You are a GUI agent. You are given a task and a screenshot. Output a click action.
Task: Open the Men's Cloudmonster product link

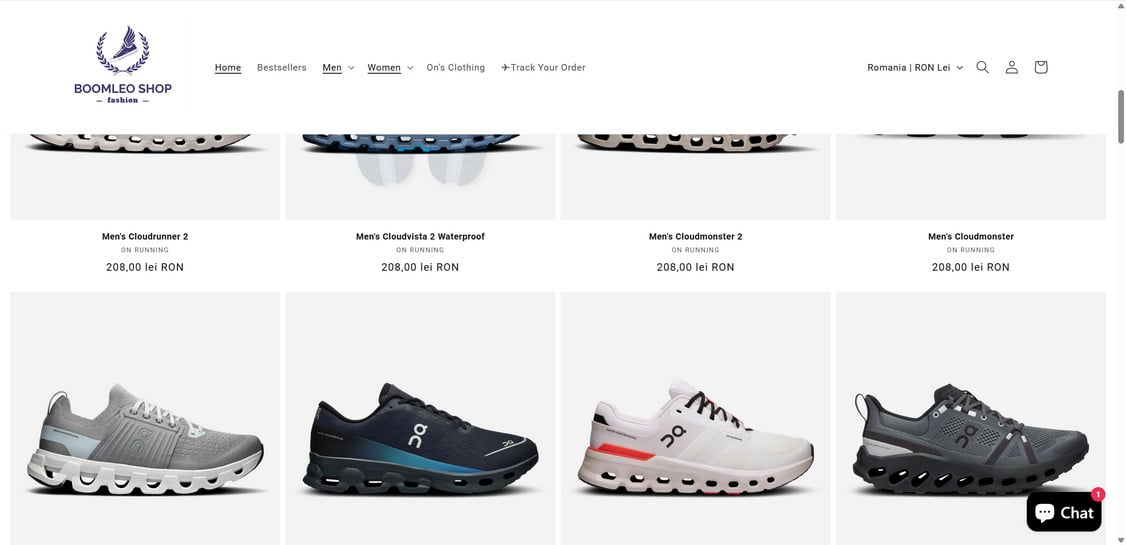(x=971, y=236)
